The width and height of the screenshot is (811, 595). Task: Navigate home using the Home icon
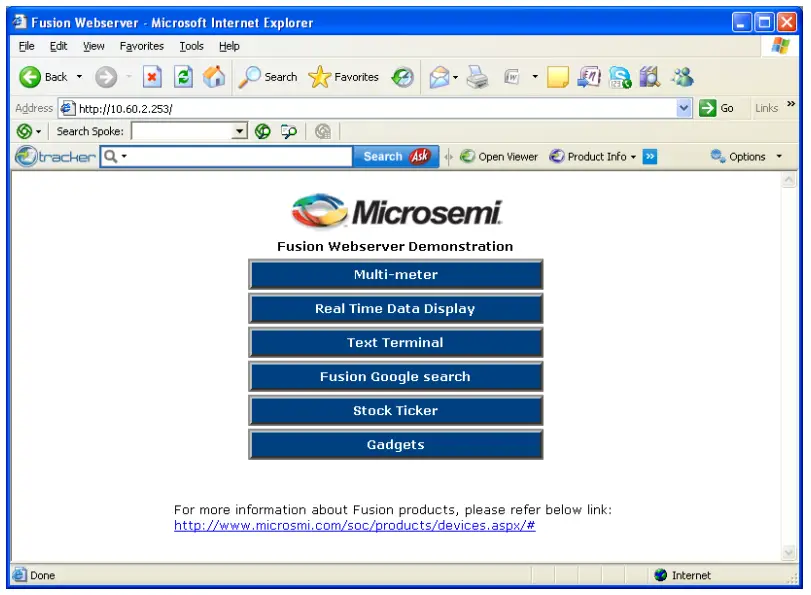210,77
